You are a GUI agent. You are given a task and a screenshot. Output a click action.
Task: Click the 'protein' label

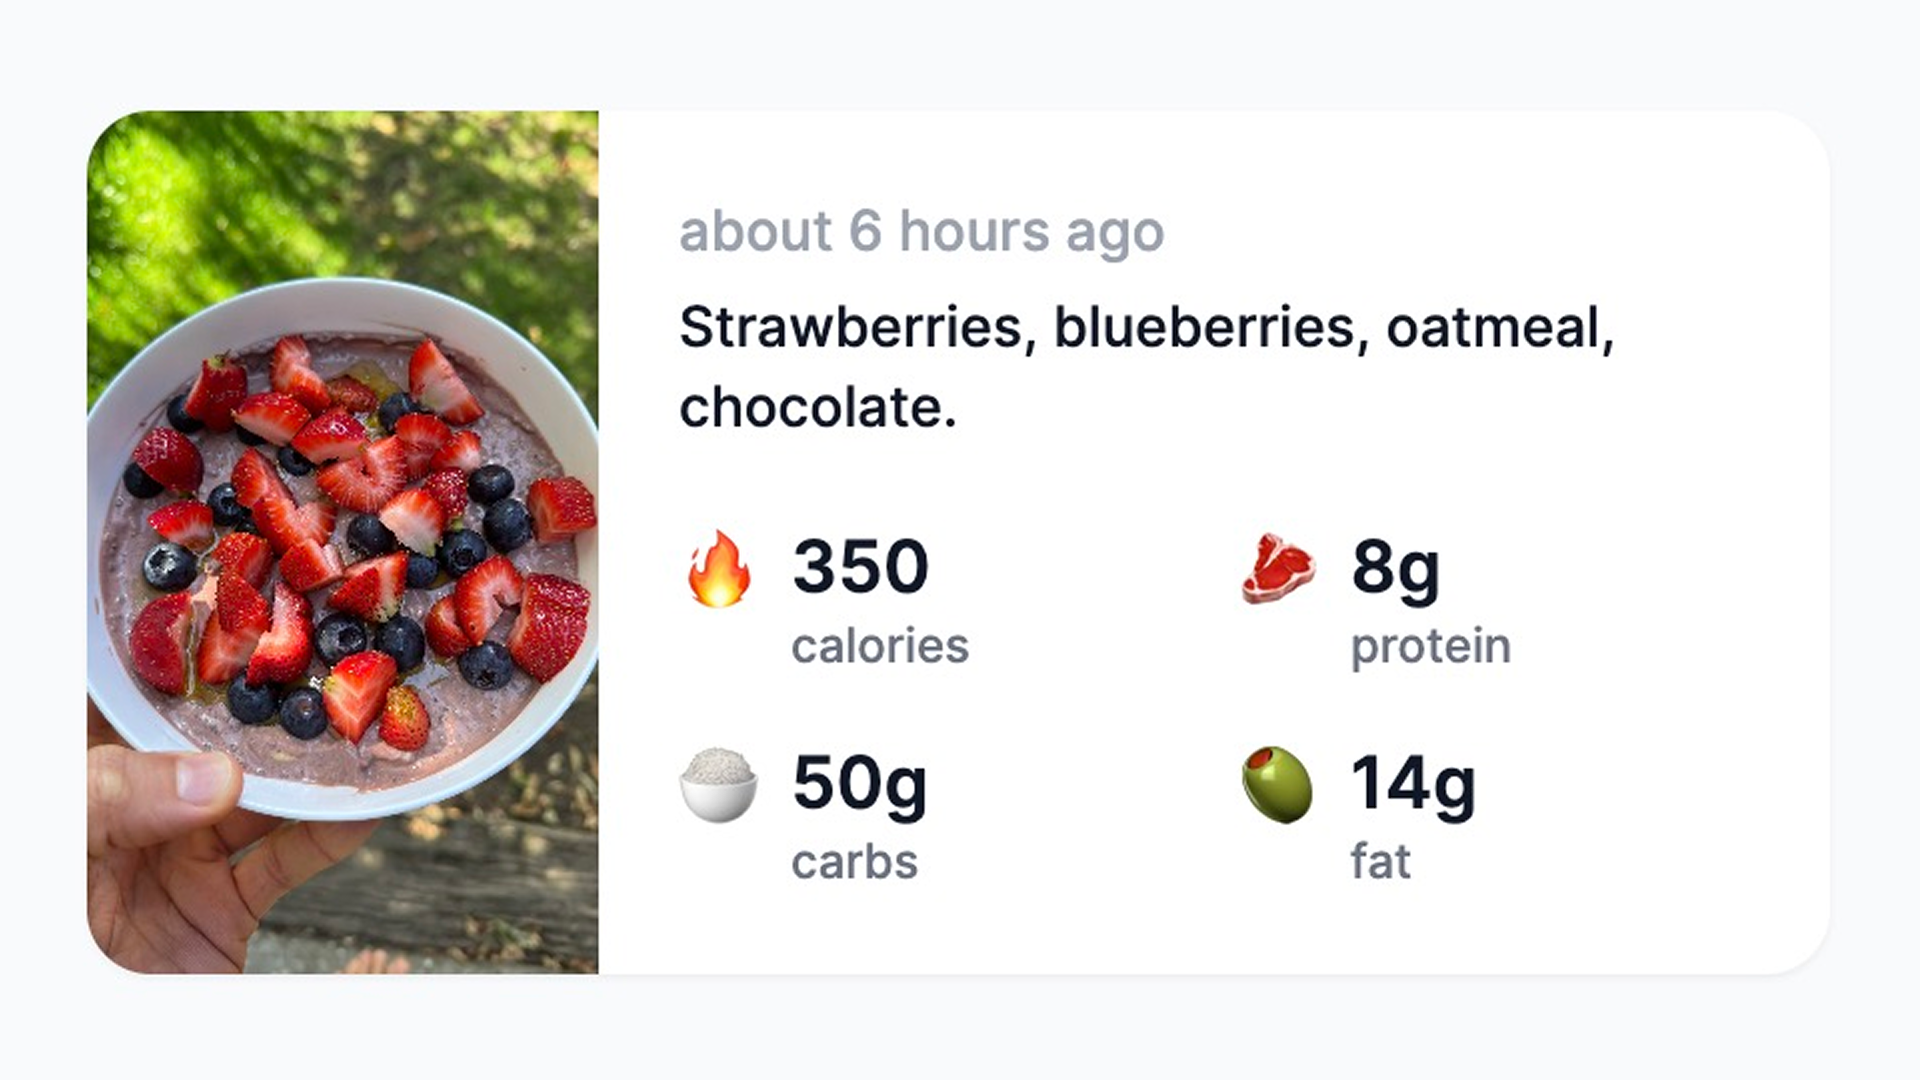pyautogui.click(x=1431, y=648)
